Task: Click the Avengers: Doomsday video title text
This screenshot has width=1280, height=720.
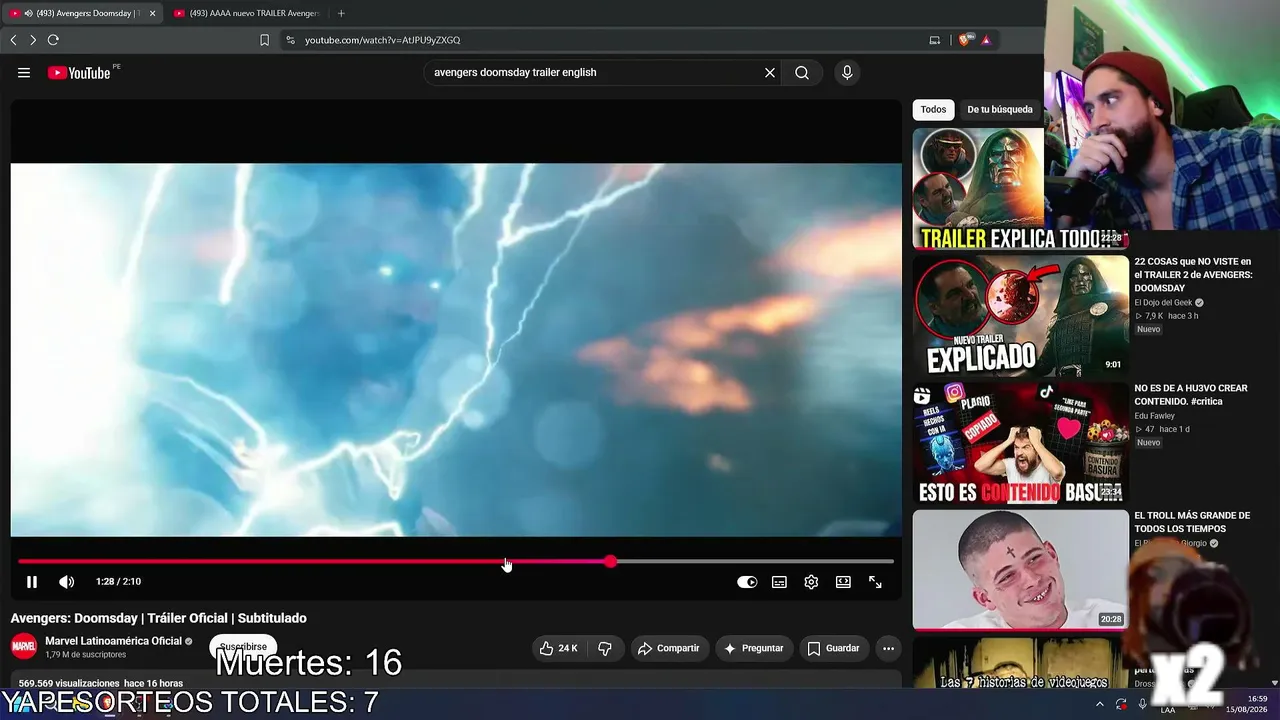Action: (x=159, y=618)
